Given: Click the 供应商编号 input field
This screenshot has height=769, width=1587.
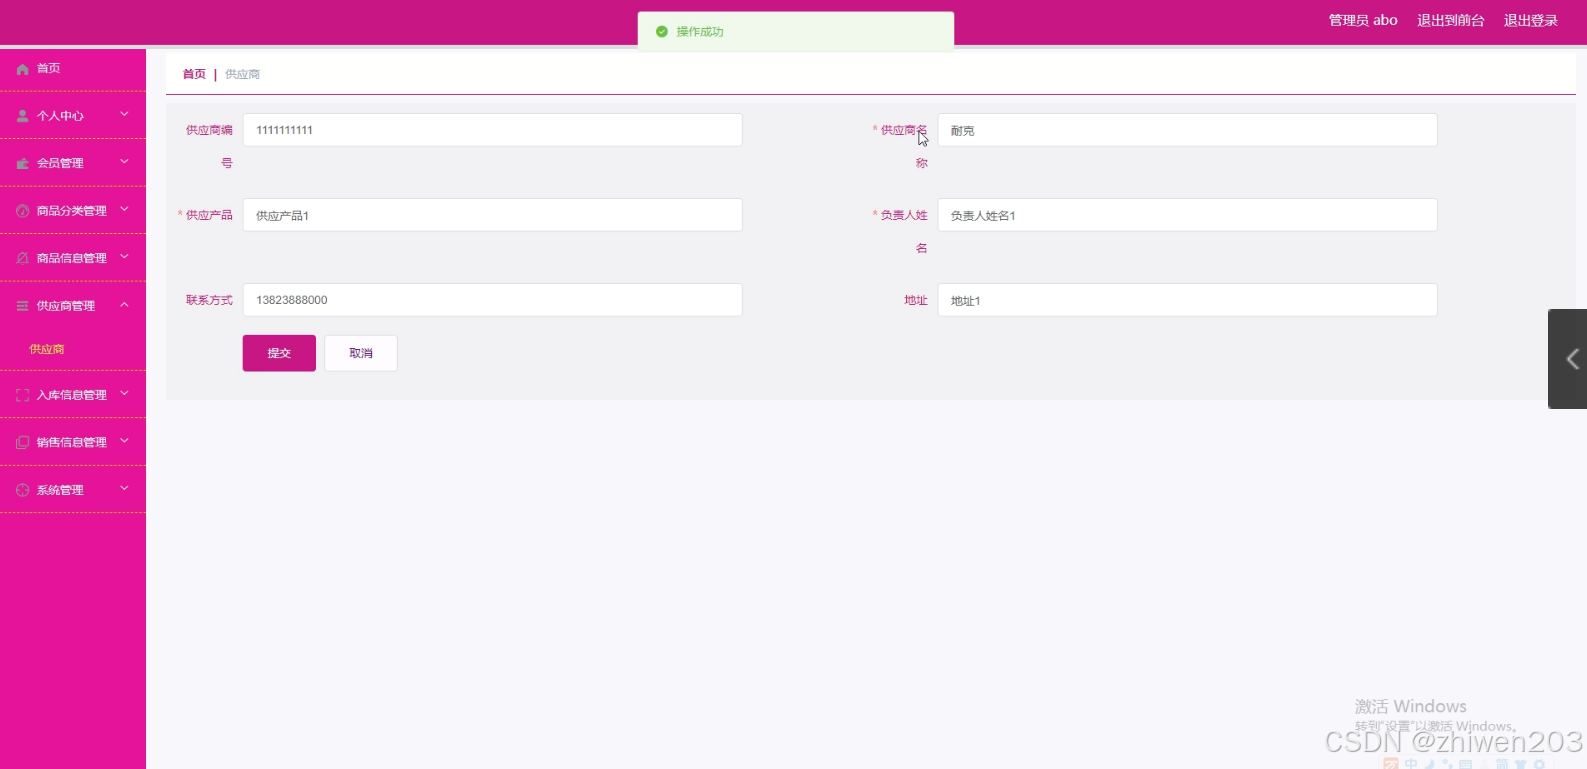Looking at the screenshot, I should [x=493, y=130].
